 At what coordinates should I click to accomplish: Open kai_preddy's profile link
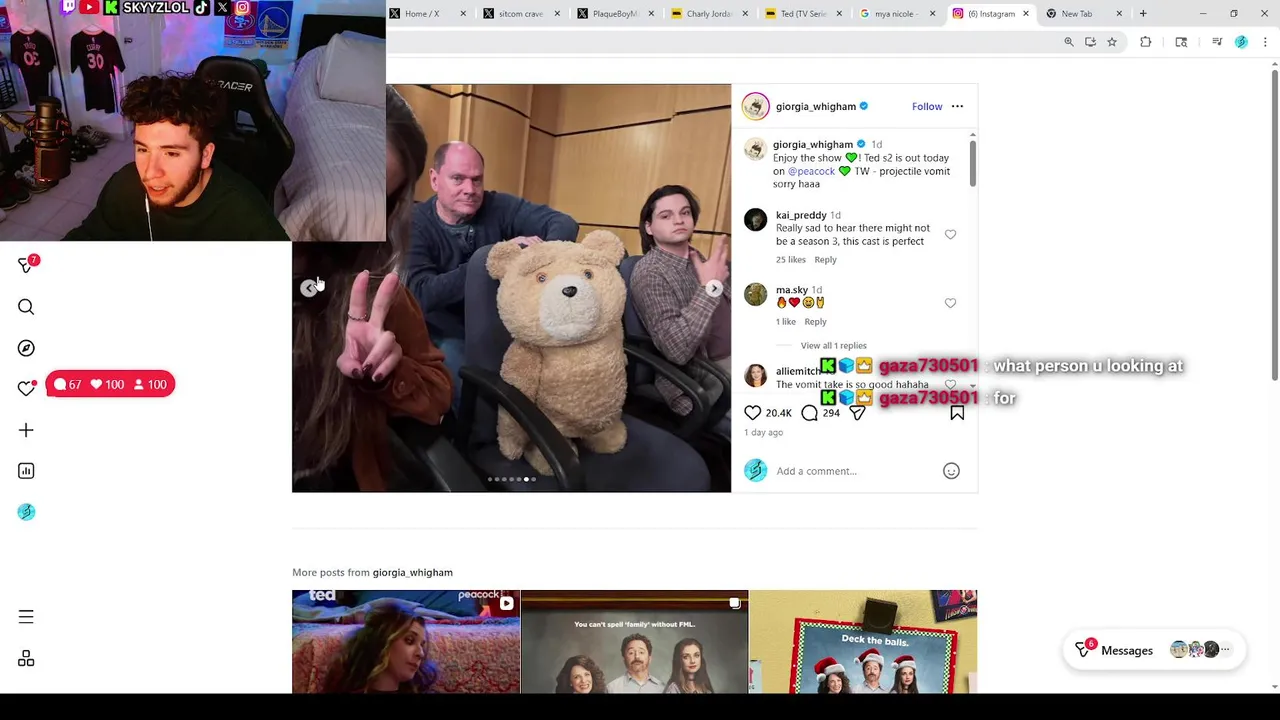801,215
